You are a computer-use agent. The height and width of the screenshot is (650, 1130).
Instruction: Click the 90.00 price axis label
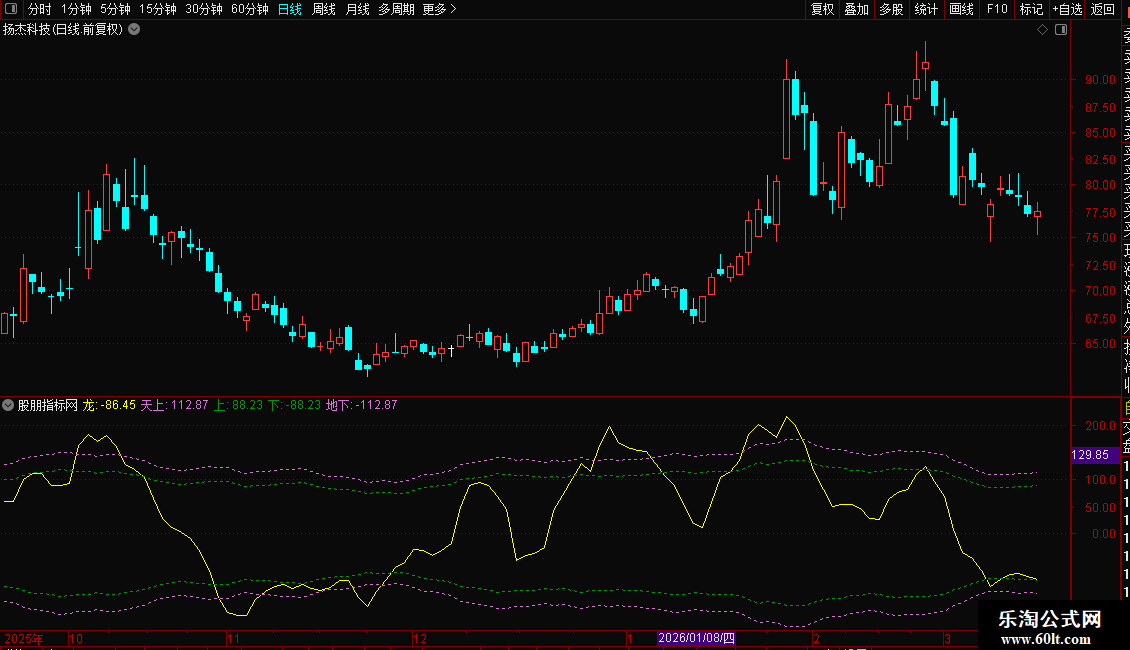(x=1100, y=80)
